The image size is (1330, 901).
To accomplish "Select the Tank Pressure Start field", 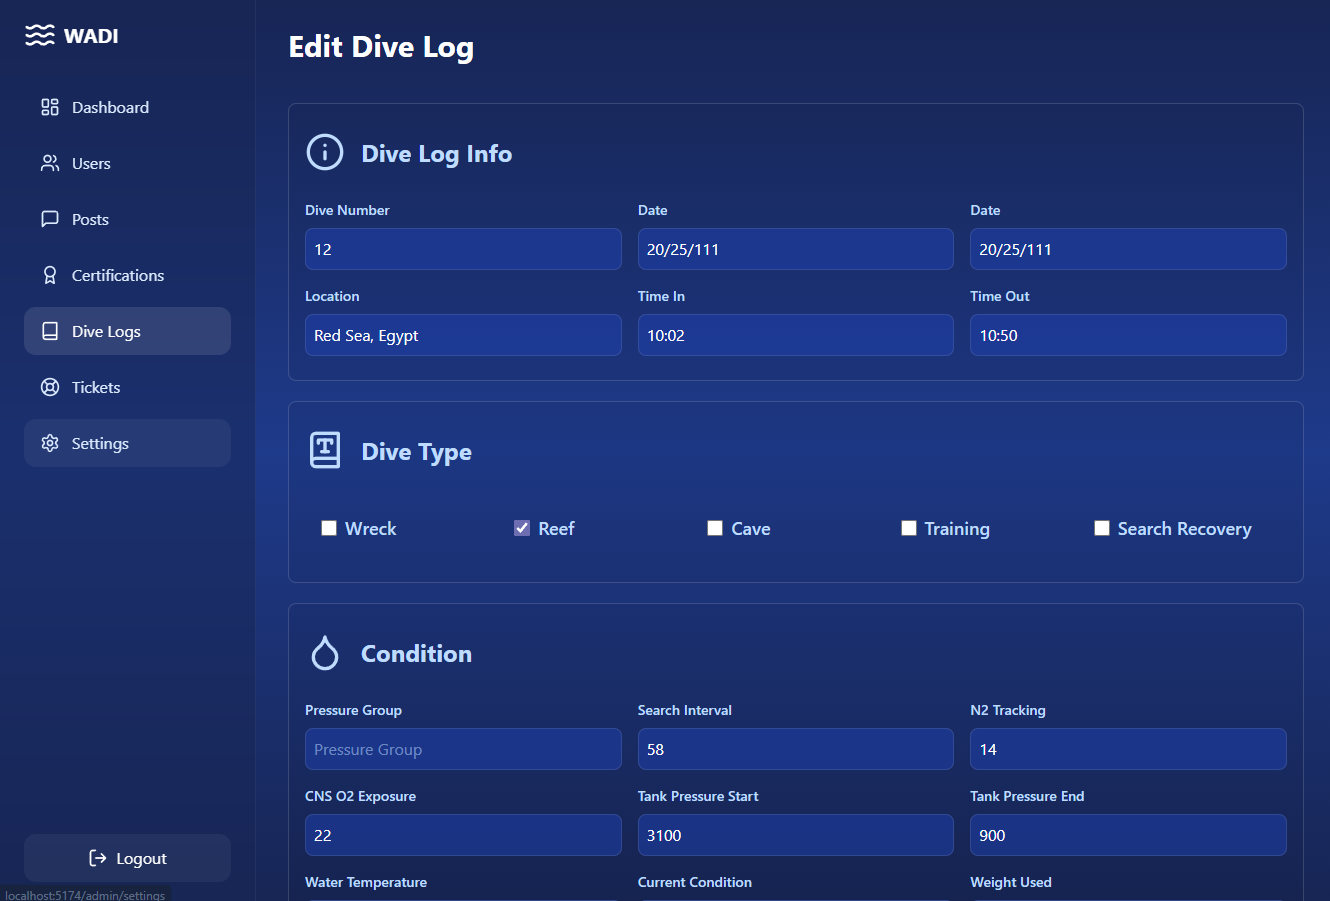I will coord(795,835).
